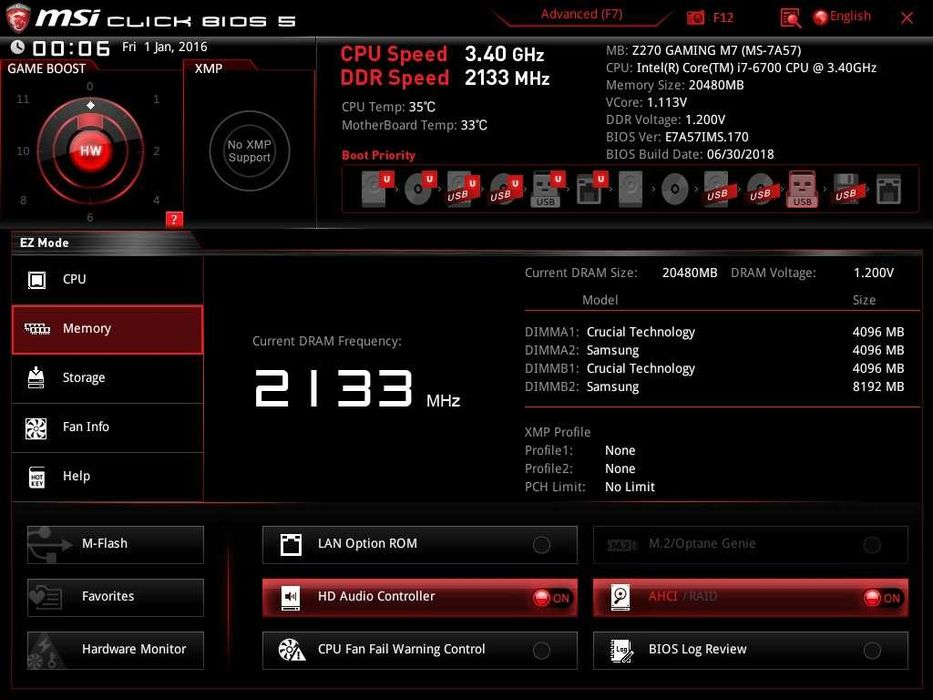933x700 pixels.
Task: Toggle the BIOS Log Review switch
Action: [x=872, y=651]
